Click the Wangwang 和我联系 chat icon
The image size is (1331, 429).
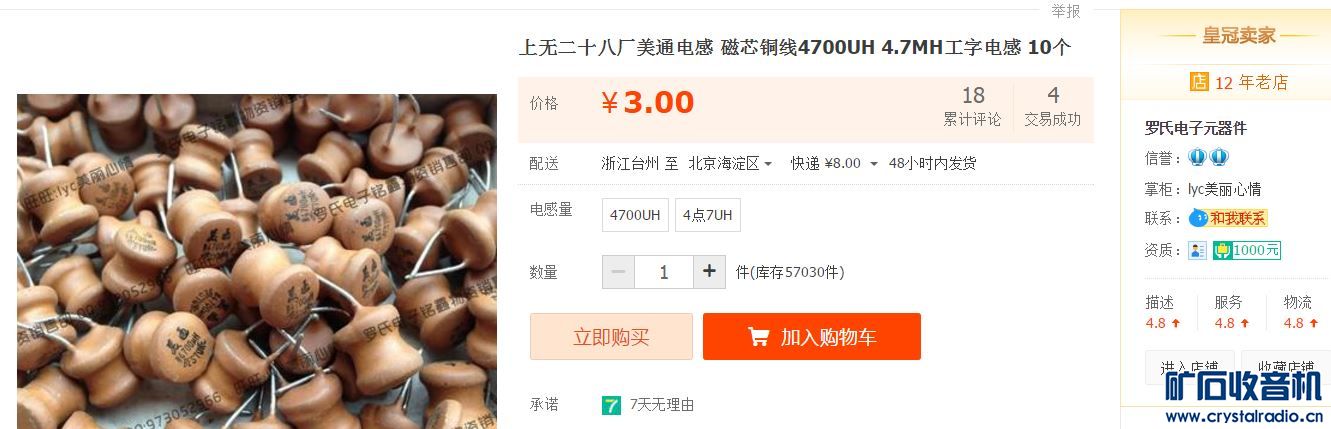tap(1228, 218)
